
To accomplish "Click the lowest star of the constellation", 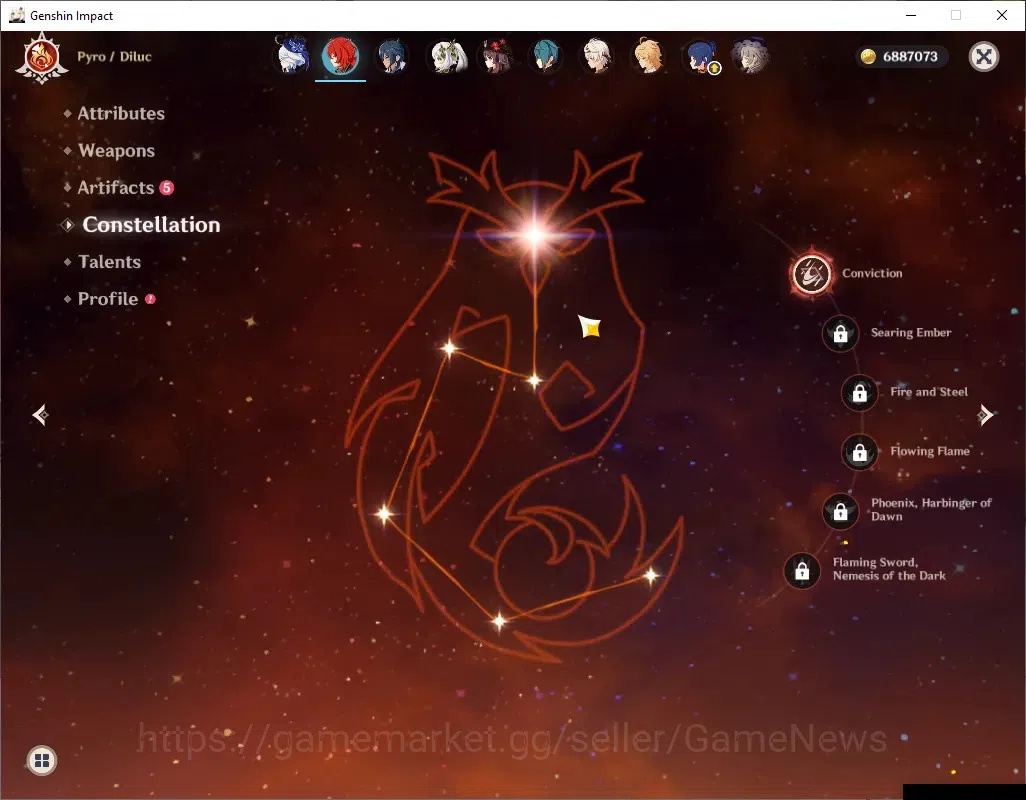I will coord(499,621).
